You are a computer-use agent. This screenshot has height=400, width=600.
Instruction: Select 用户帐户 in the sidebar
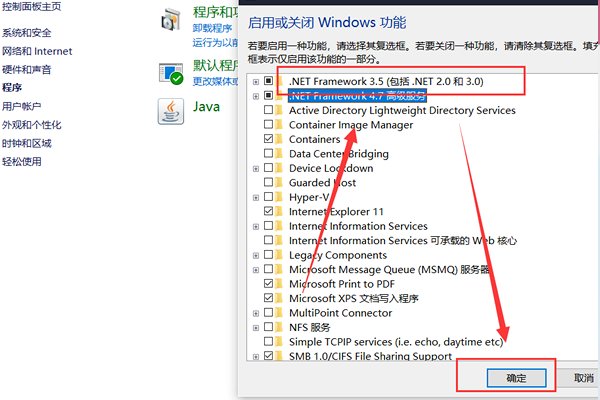click(21, 106)
